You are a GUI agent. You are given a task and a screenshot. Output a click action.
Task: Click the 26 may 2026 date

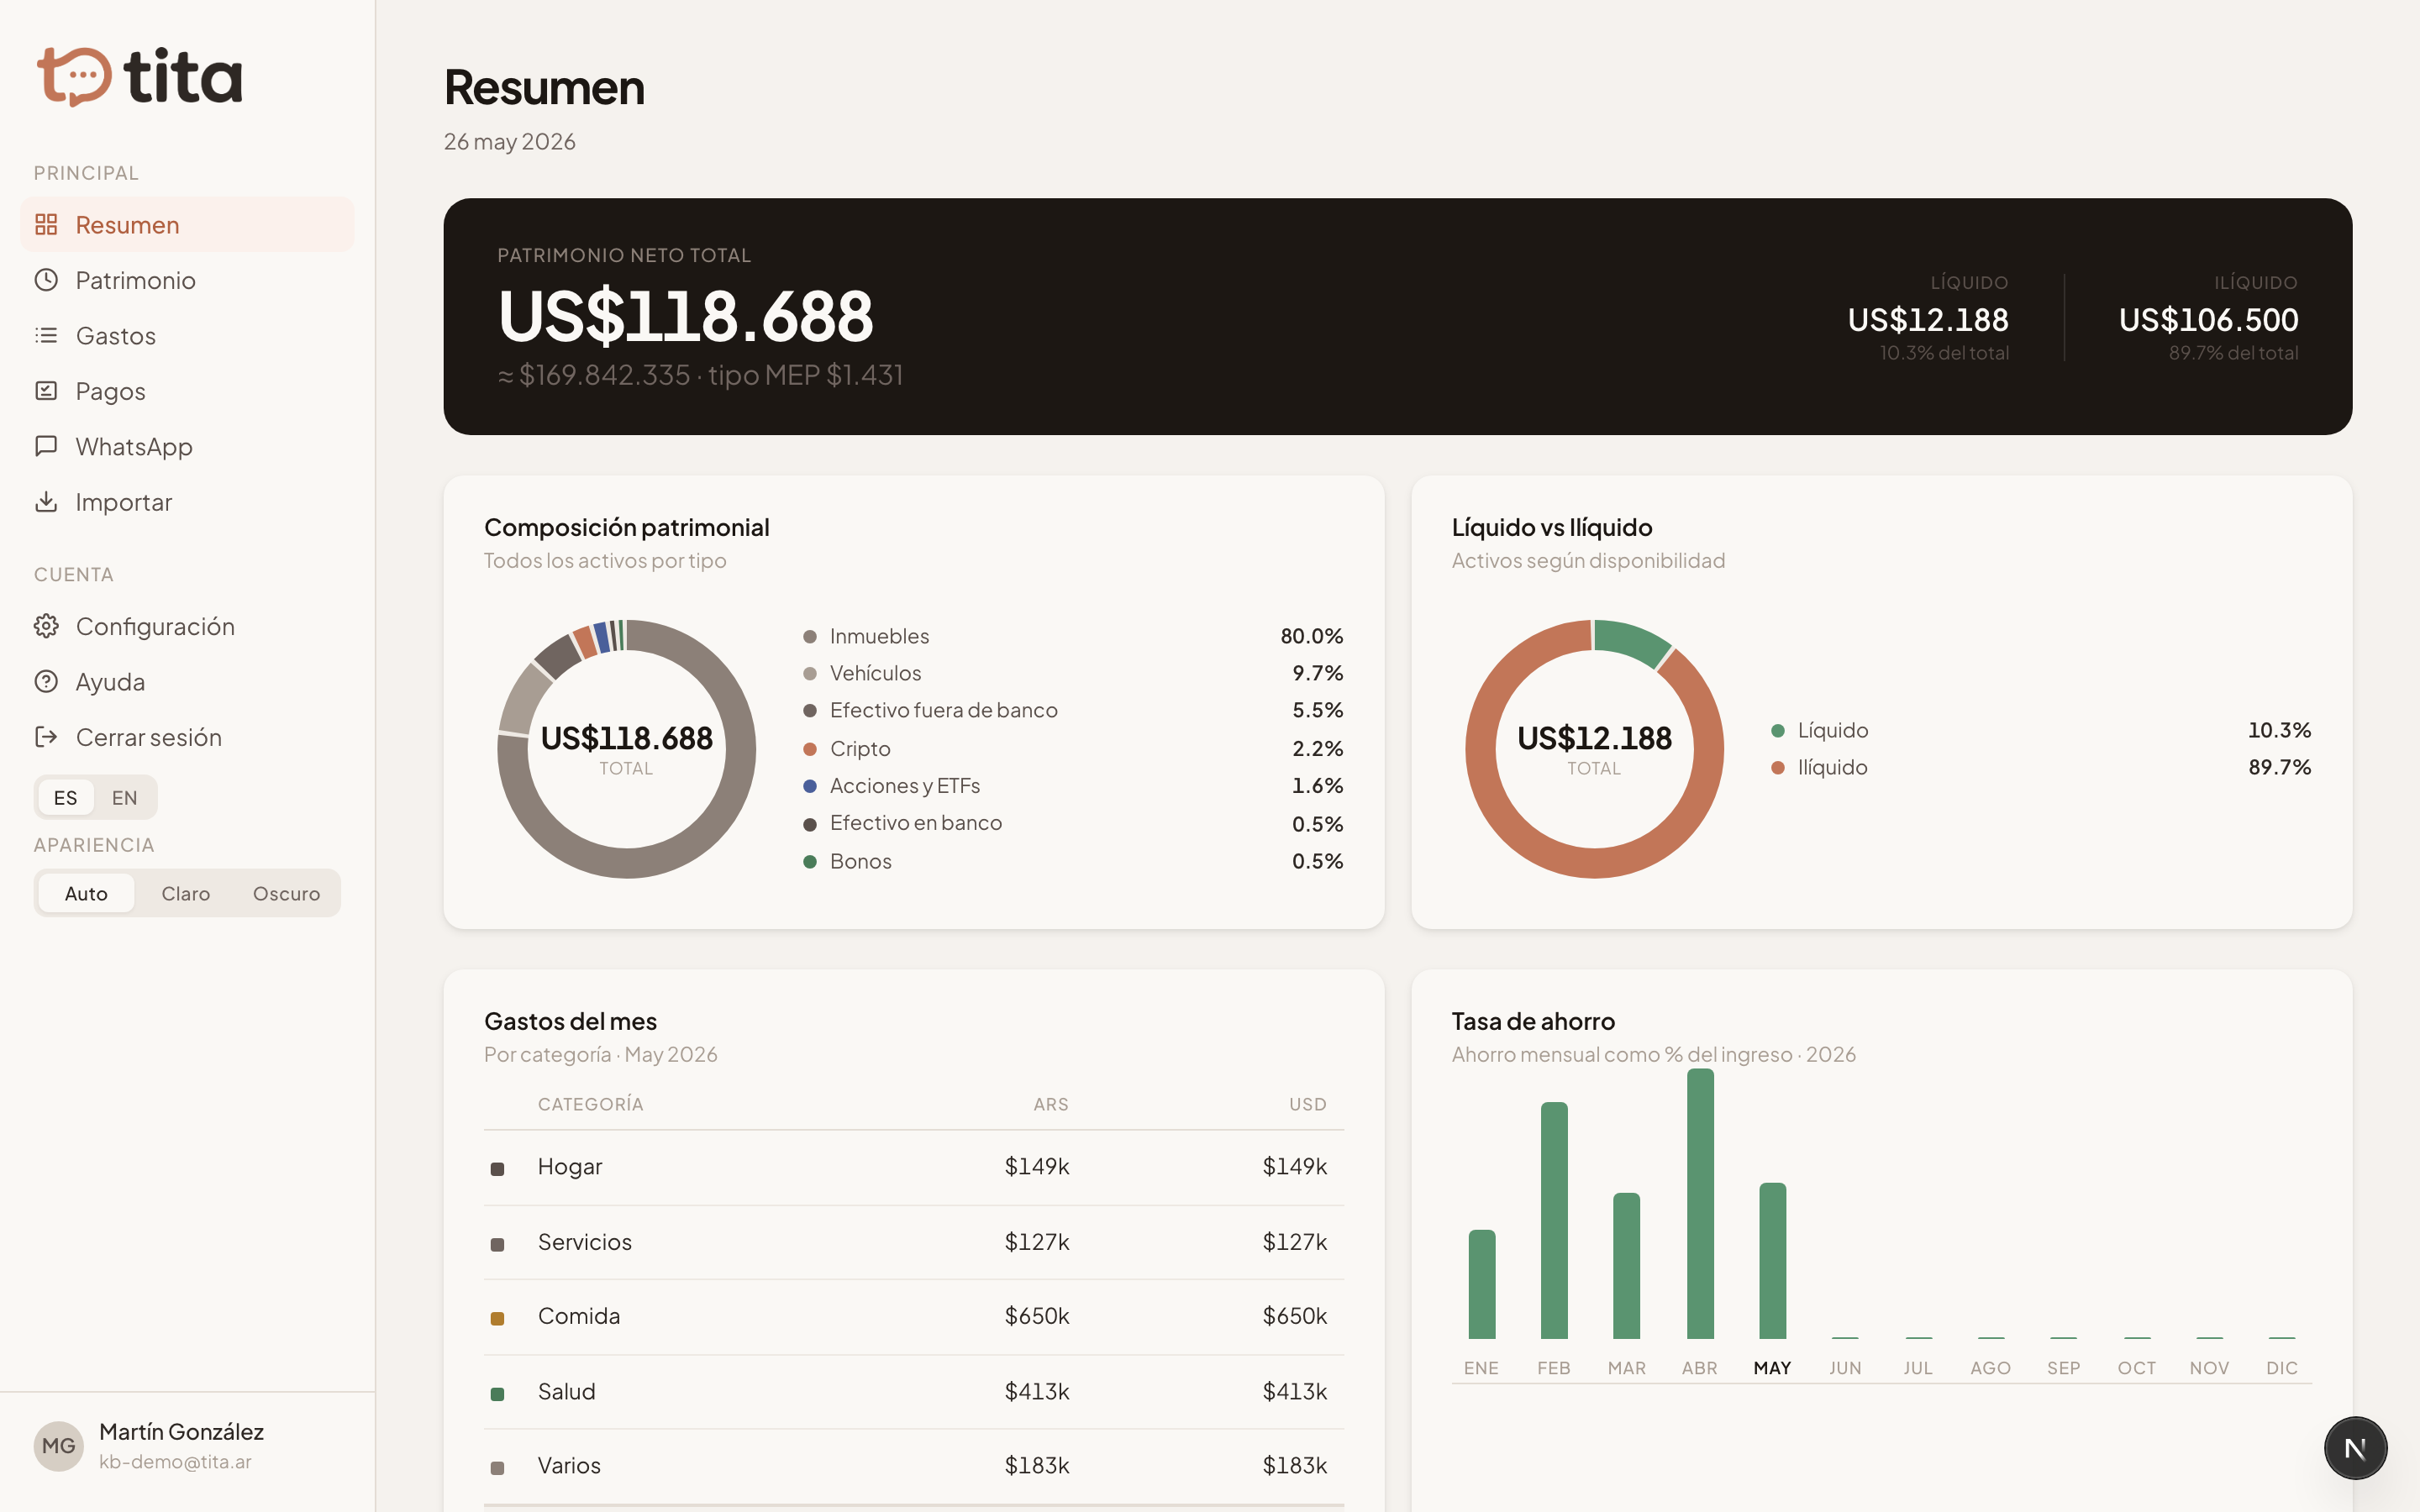tap(510, 142)
